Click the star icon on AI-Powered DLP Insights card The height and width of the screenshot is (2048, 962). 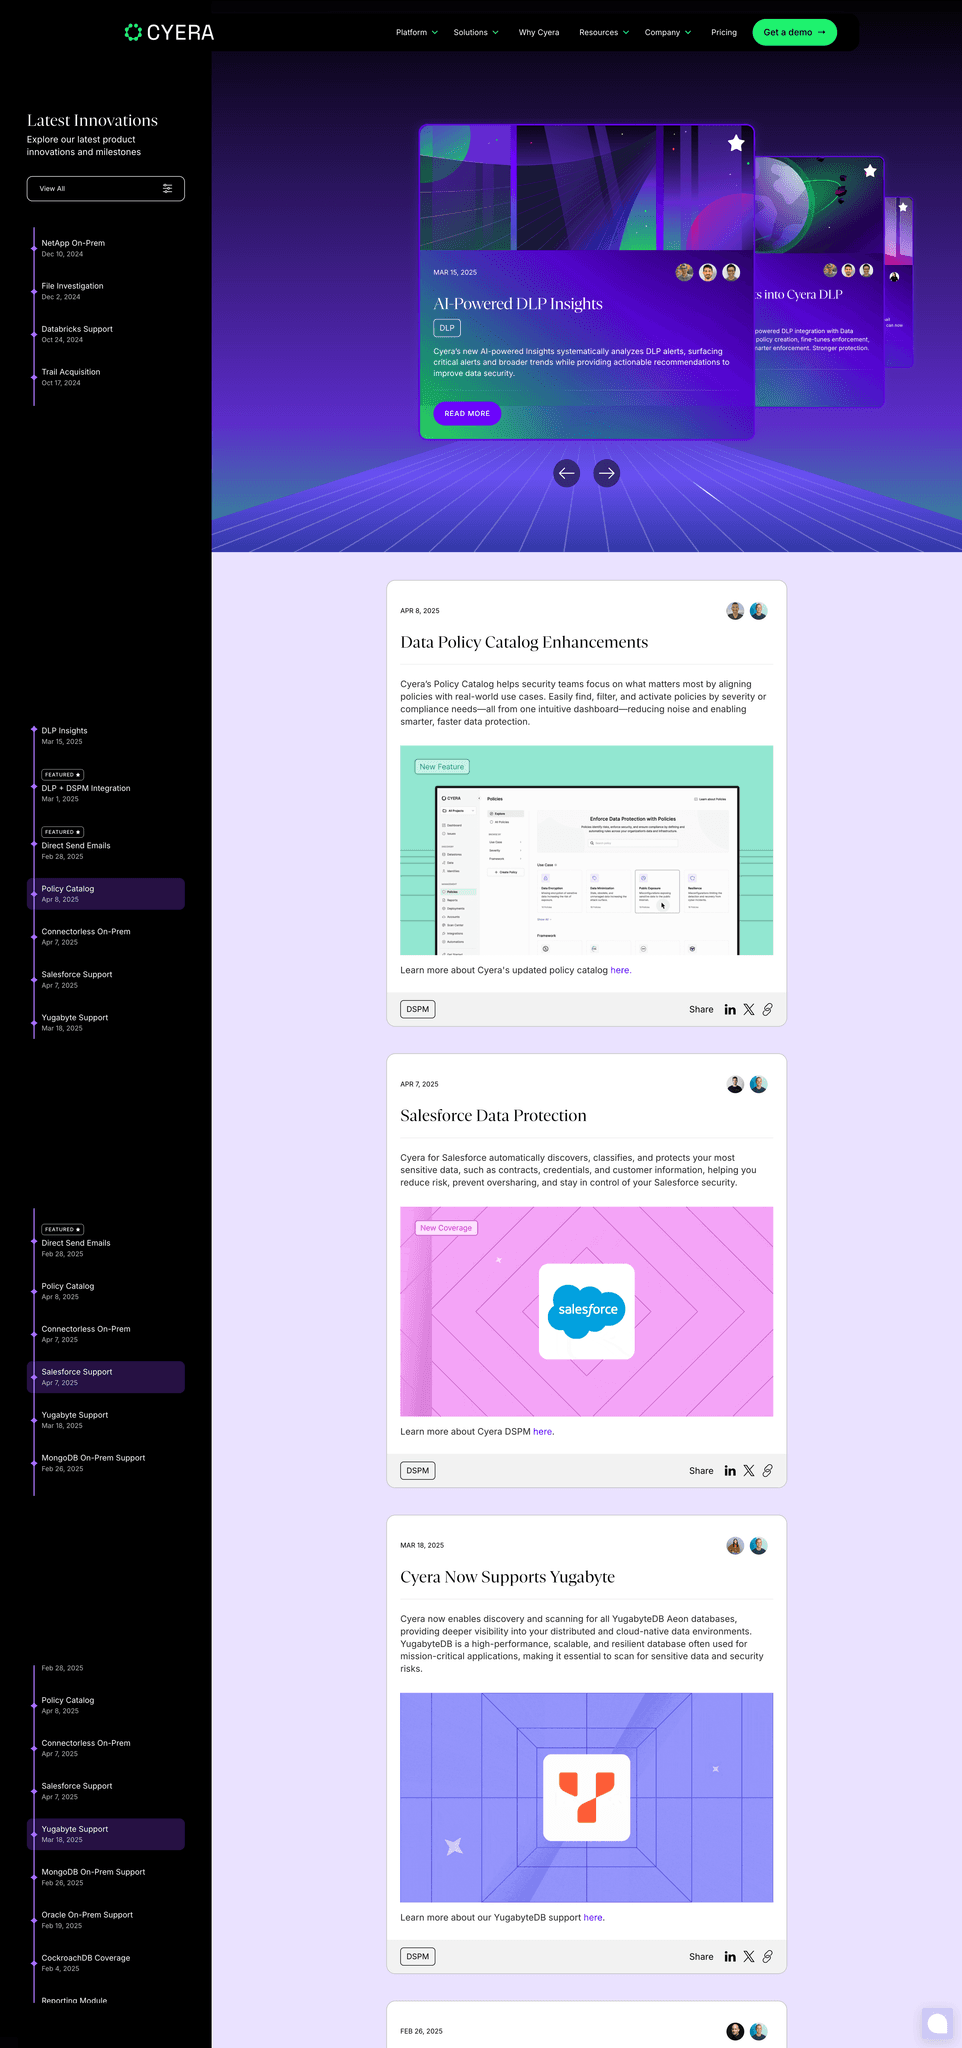736,143
